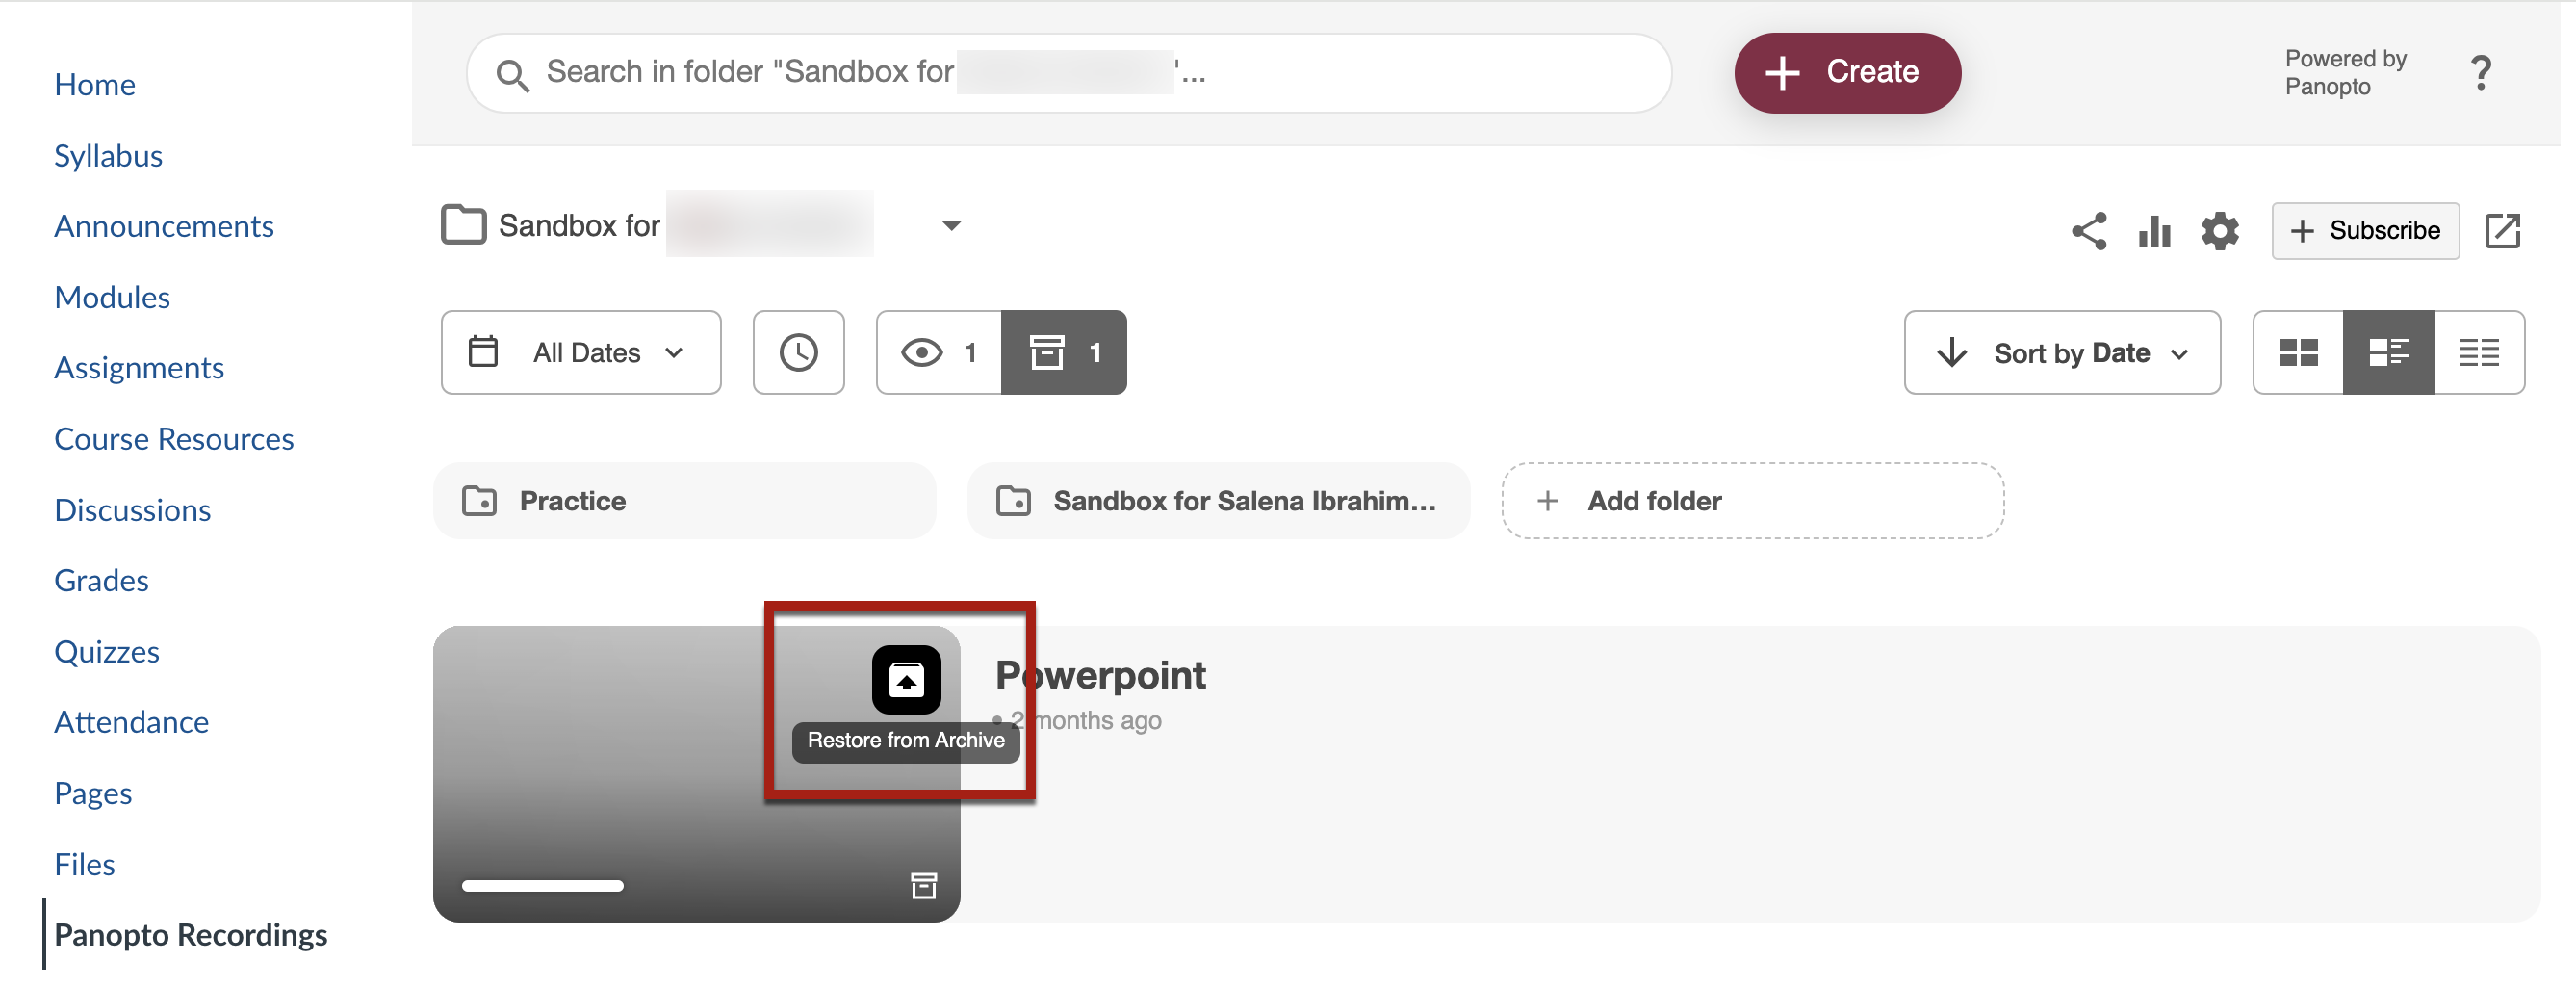Expand the Sandbox folder picker arrow
This screenshot has height=988, width=2576.
tap(951, 226)
